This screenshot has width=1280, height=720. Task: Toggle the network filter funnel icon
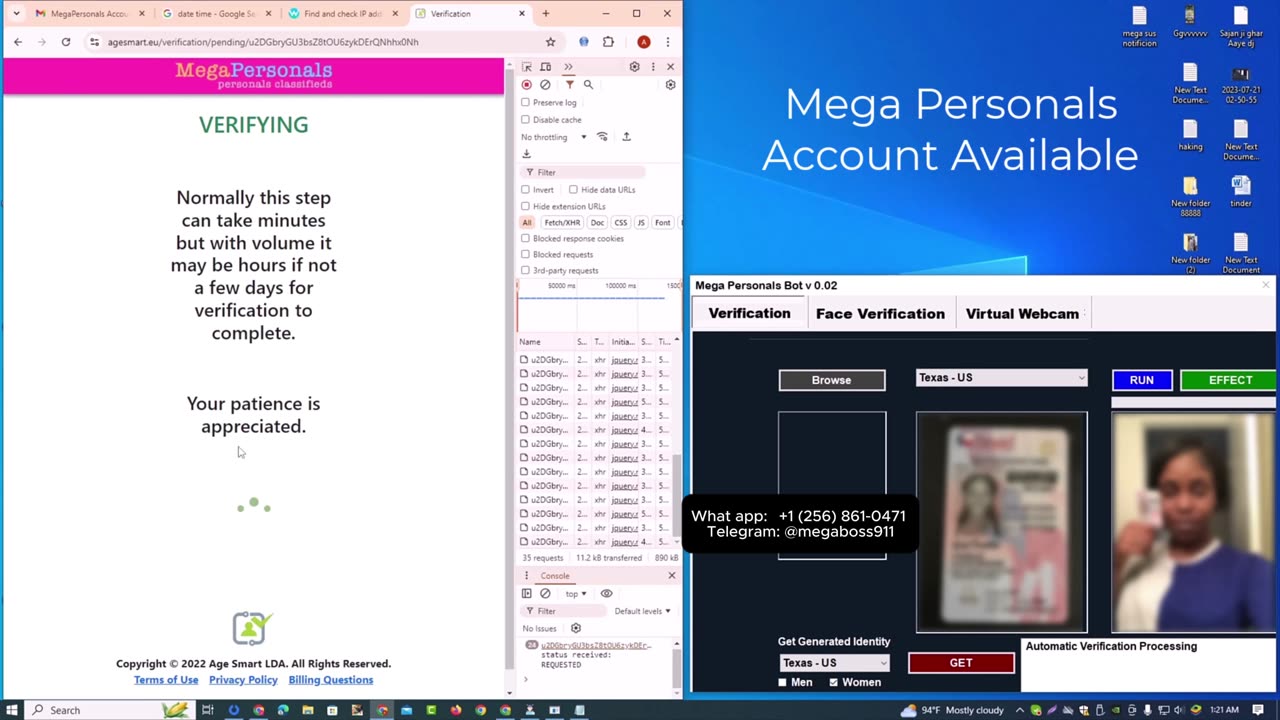point(569,85)
